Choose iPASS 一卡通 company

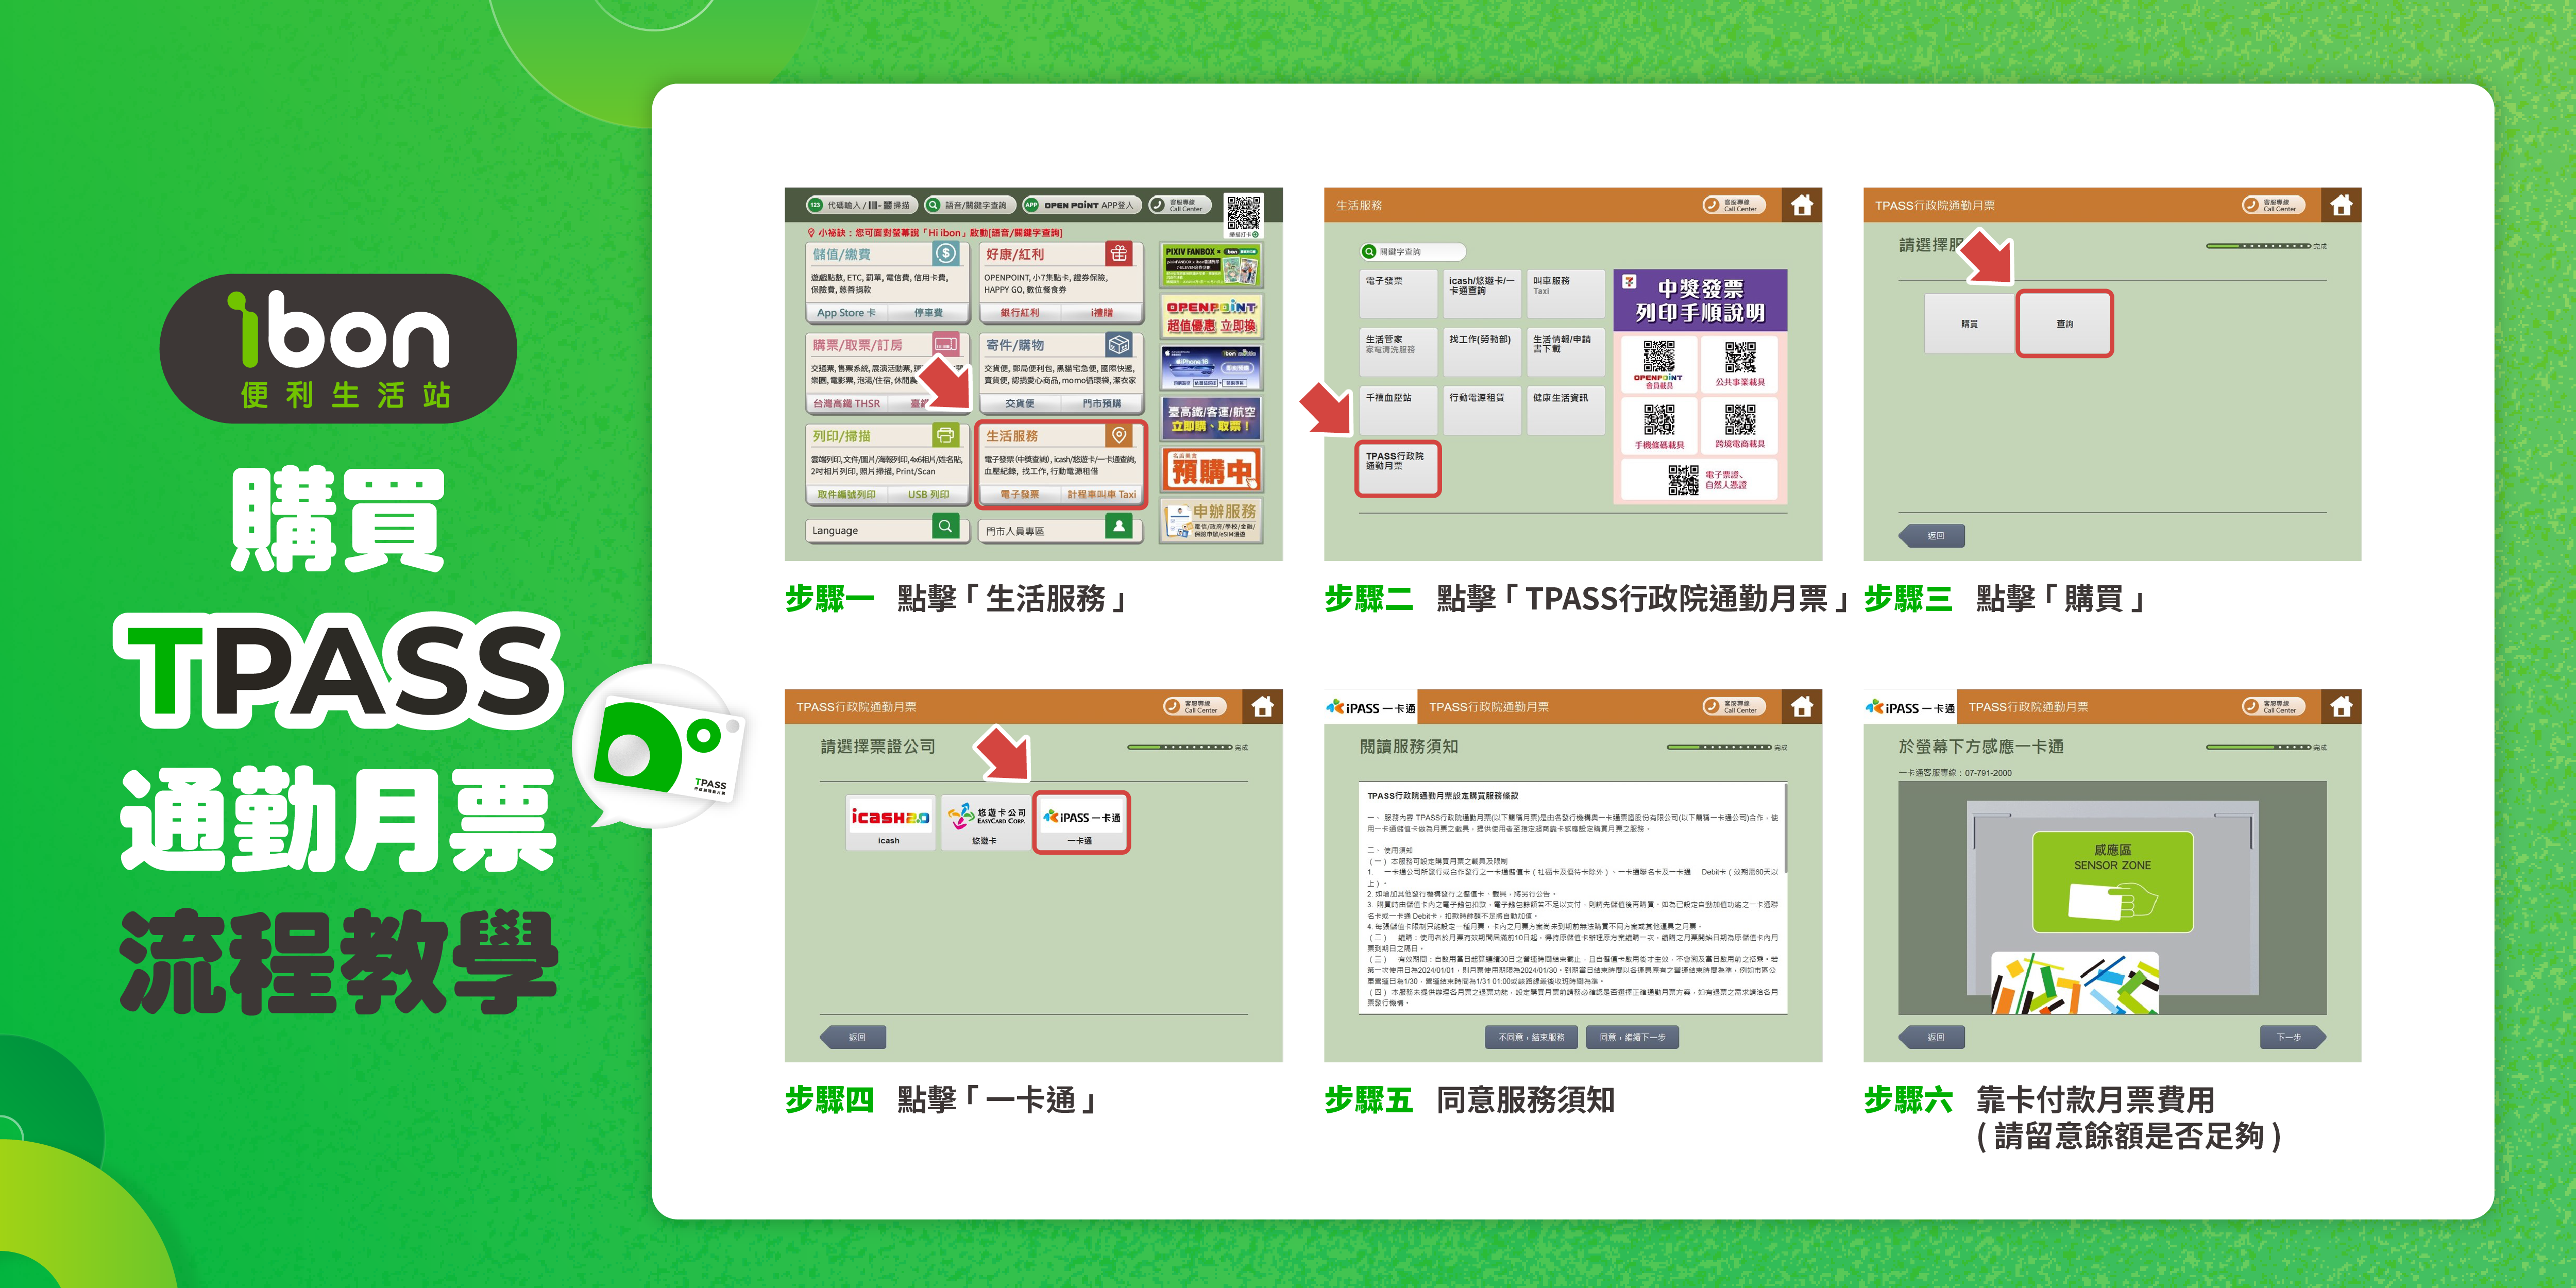click(x=1081, y=822)
